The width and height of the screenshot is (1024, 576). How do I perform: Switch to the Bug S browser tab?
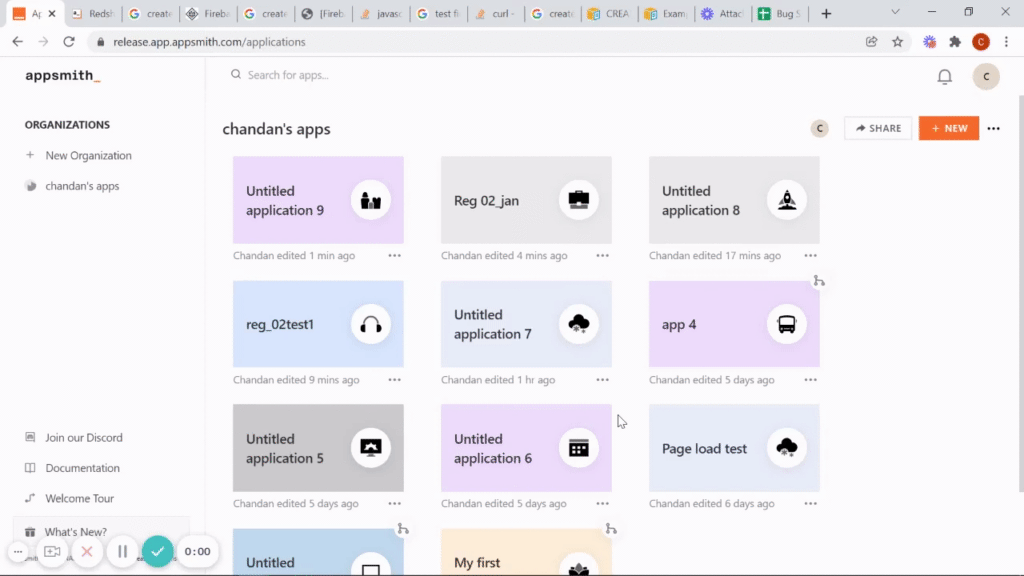[x=779, y=13]
